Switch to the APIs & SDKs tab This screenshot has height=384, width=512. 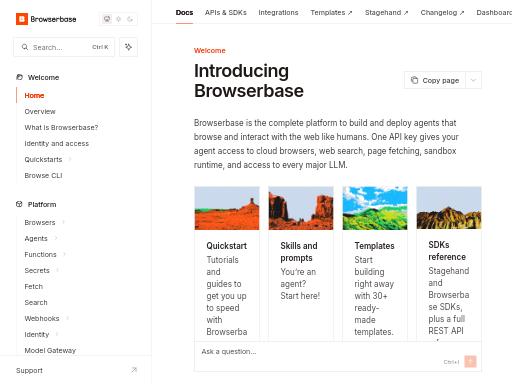[226, 13]
